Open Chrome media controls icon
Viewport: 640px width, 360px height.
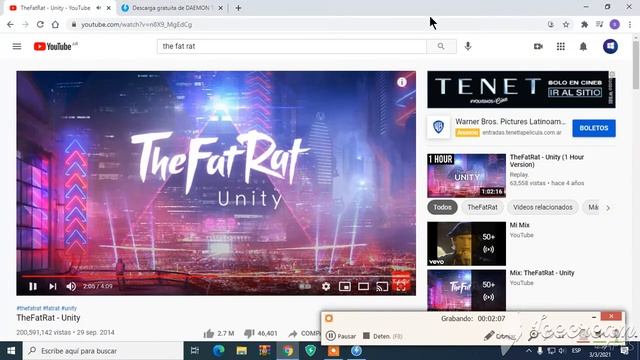point(600,24)
